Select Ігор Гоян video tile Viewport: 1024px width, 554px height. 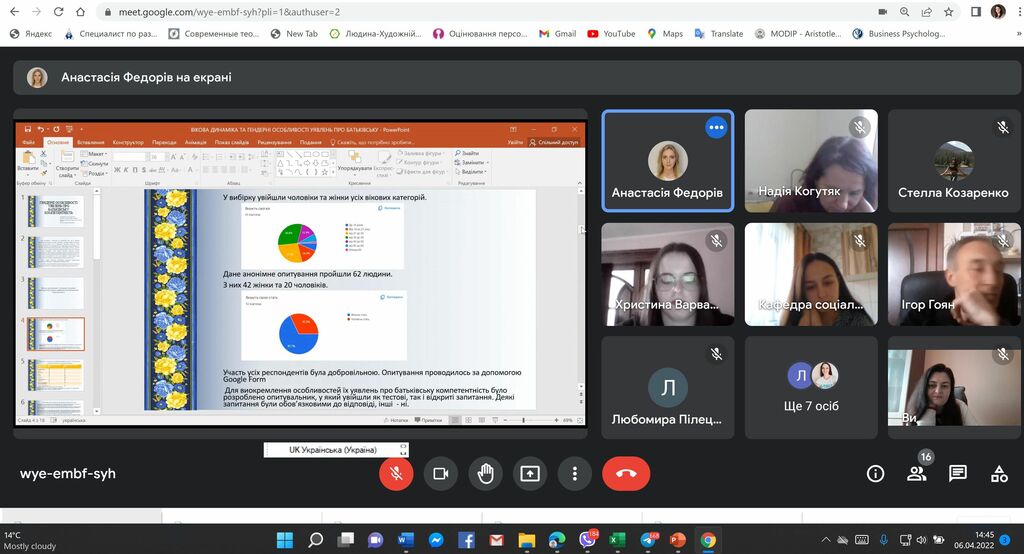coord(954,274)
